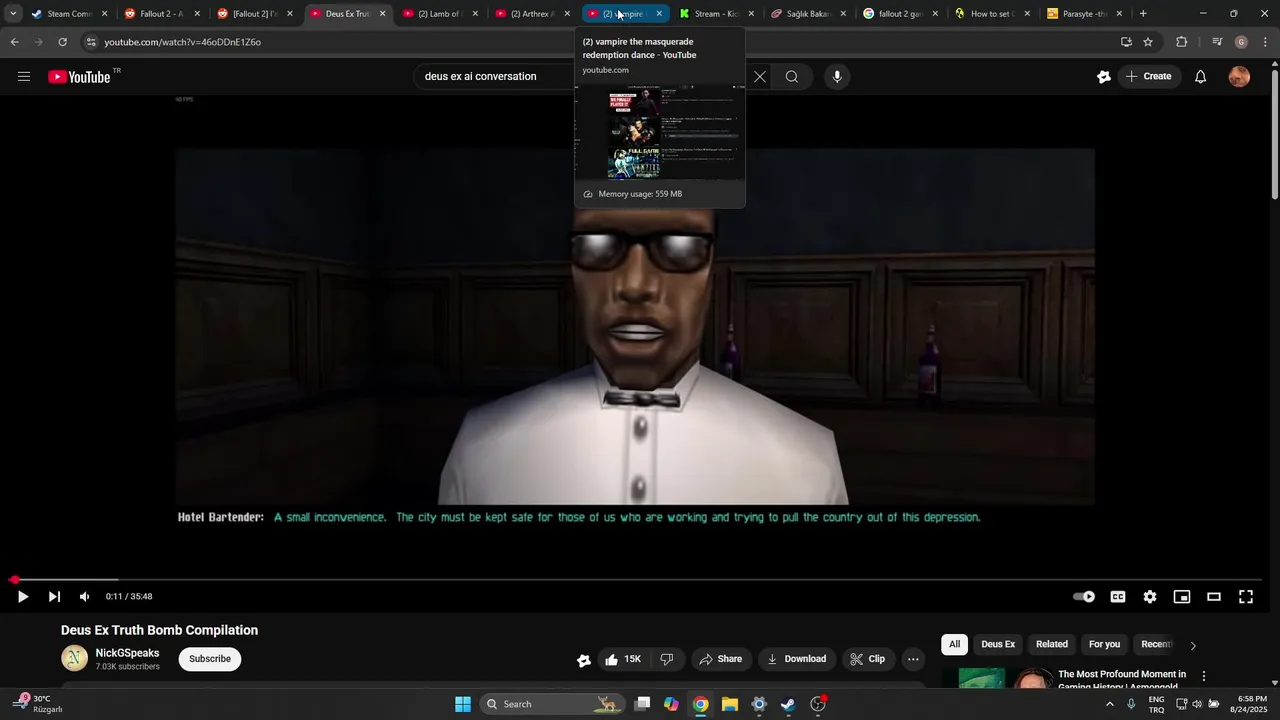The width and height of the screenshot is (1280, 720).
Task: View site information icon in address bar
Action: tap(91, 42)
